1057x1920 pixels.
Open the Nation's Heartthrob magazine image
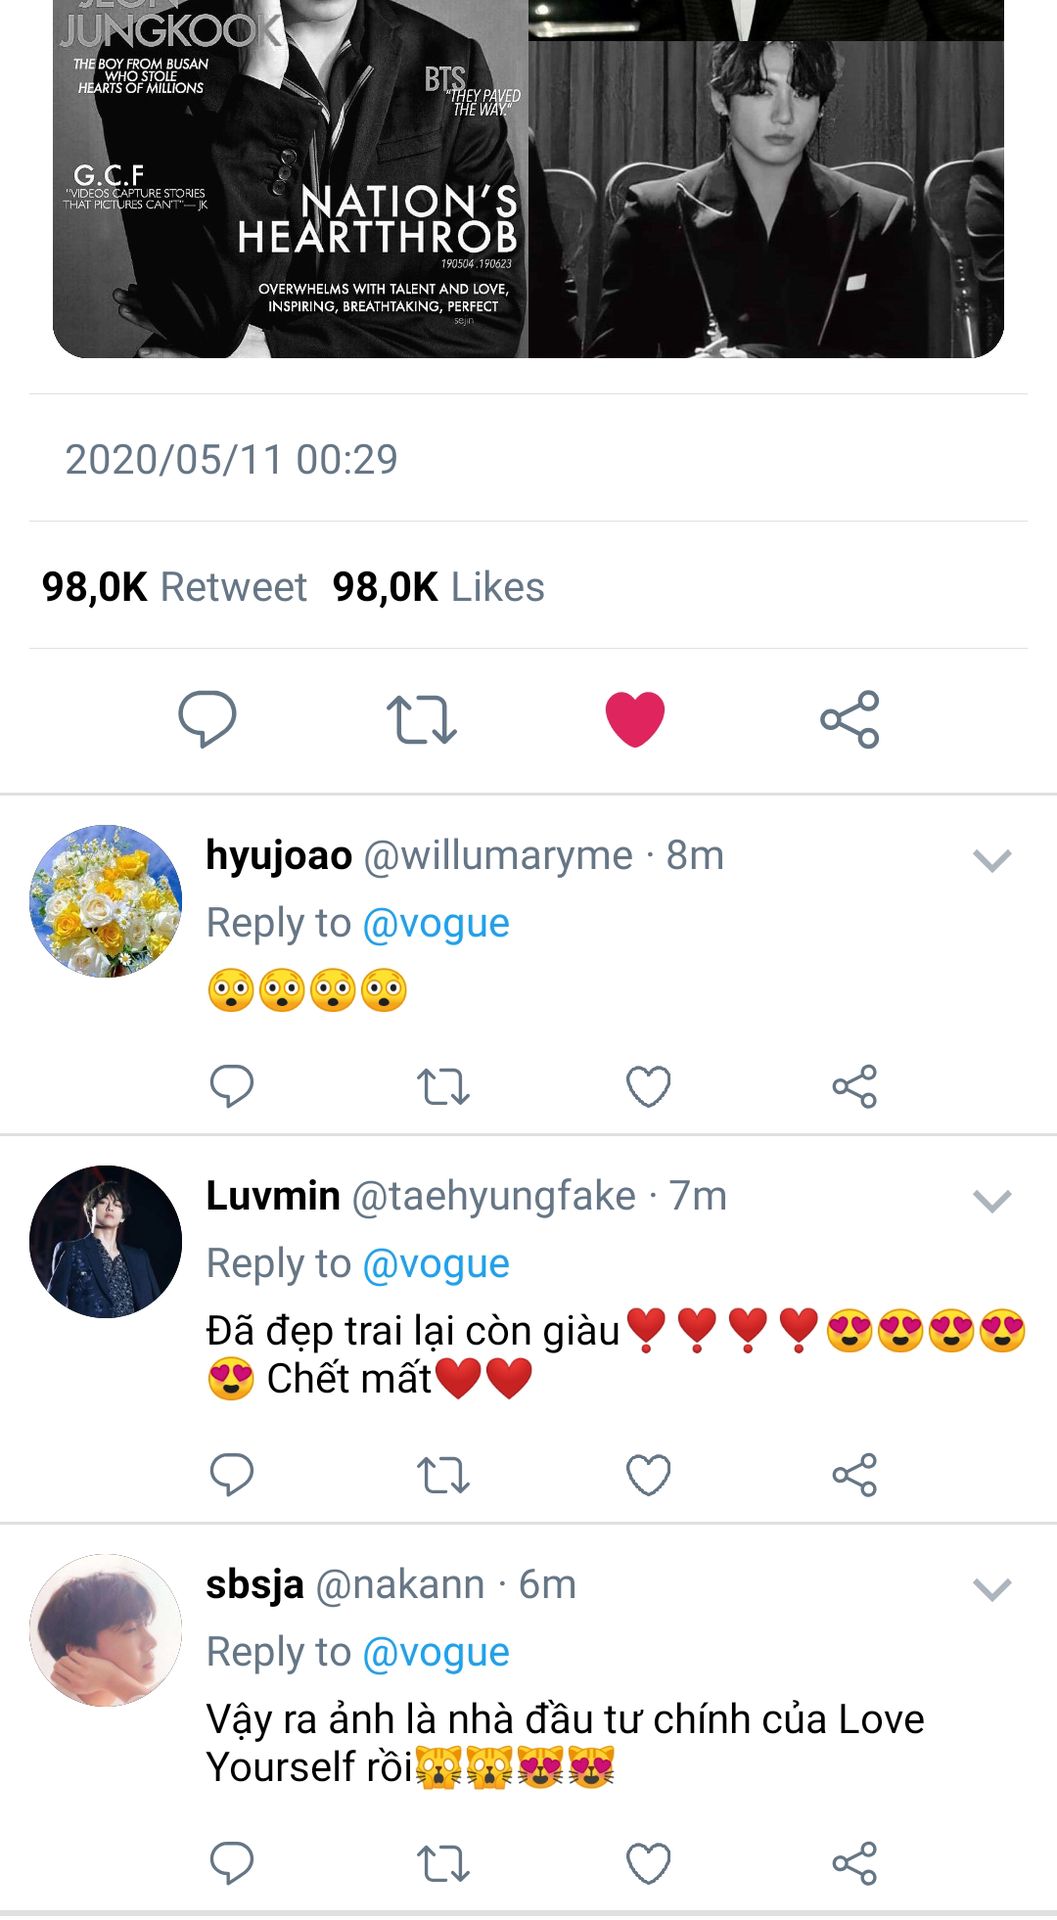click(x=290, y=180)
